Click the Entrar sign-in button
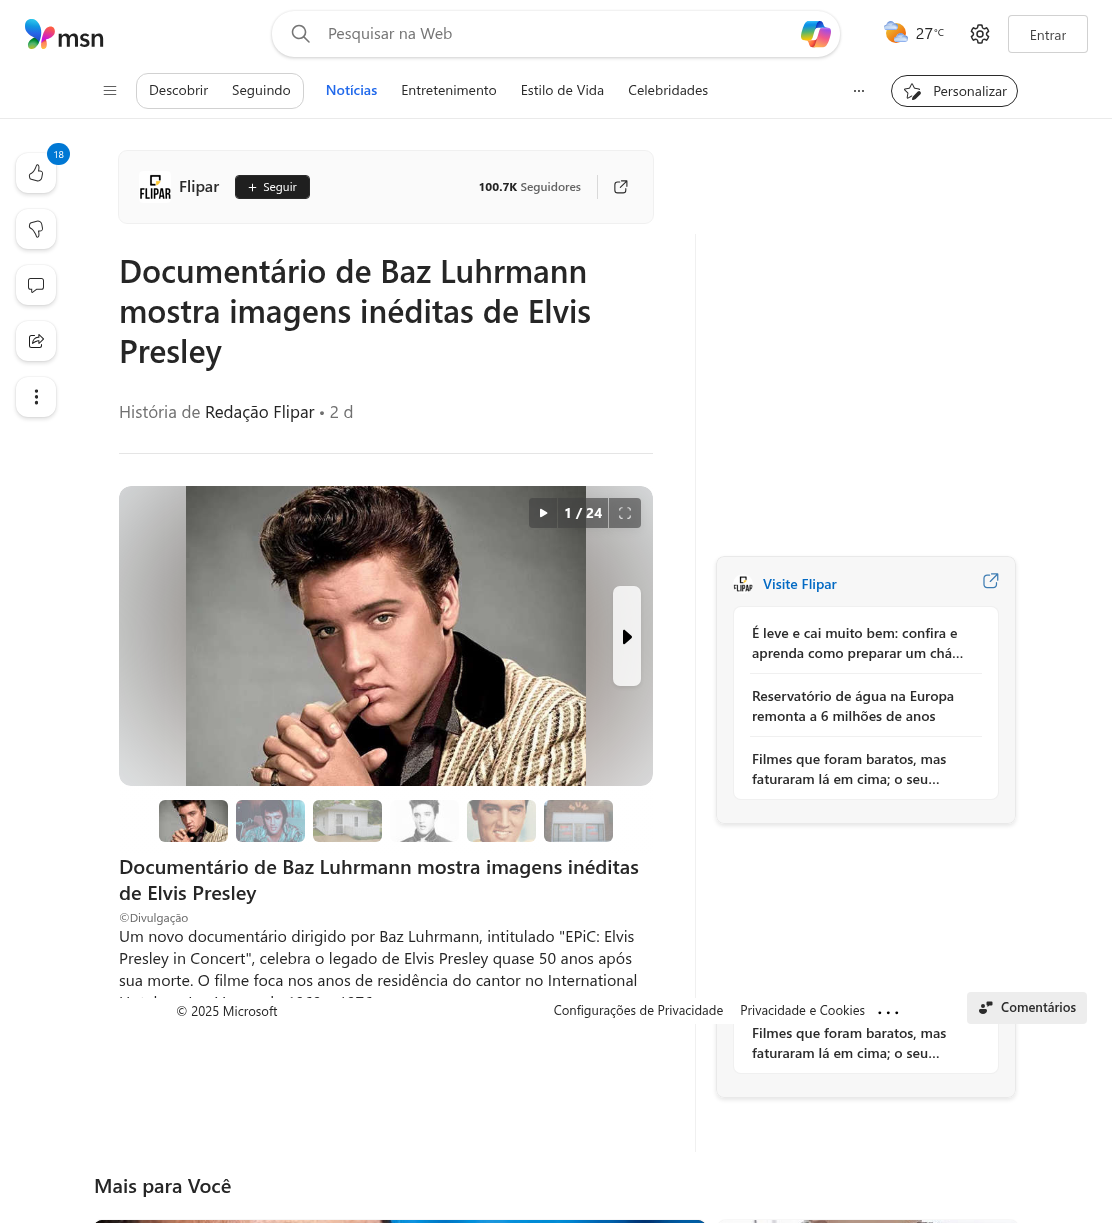This screenshot has height=1223, width=1112. [1047, 34]
